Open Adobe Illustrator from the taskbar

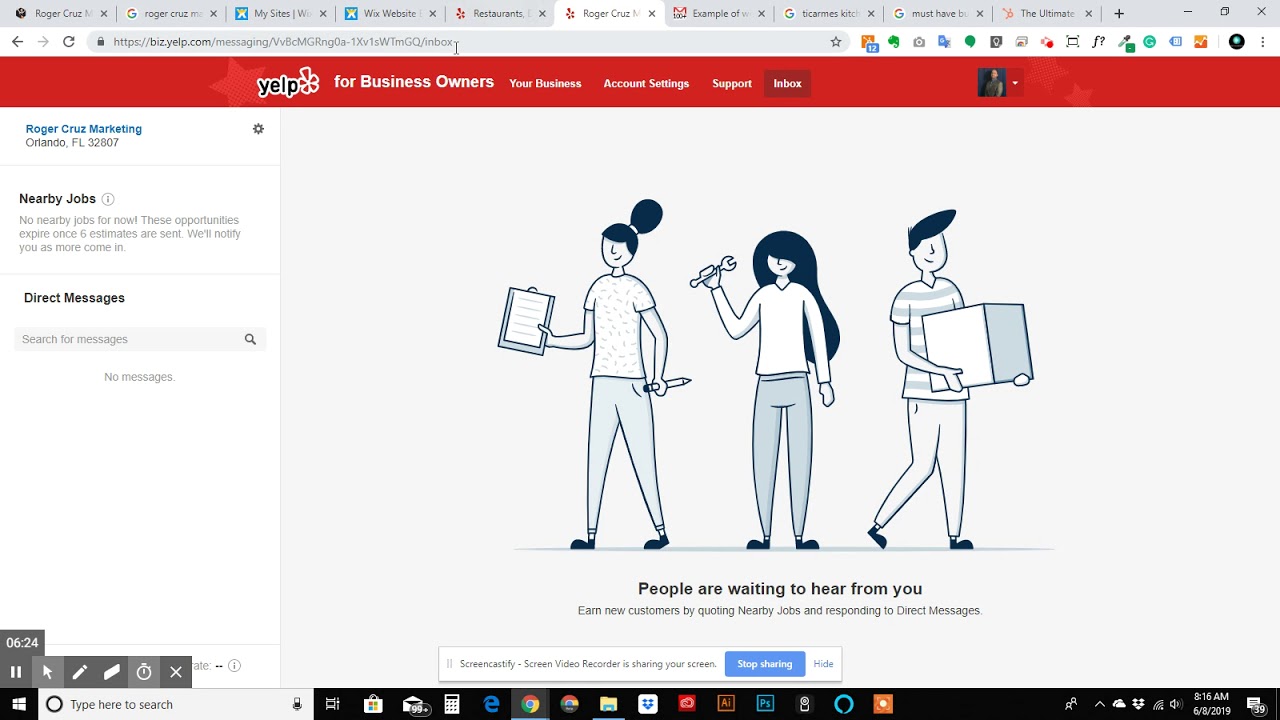pos(726,704)
